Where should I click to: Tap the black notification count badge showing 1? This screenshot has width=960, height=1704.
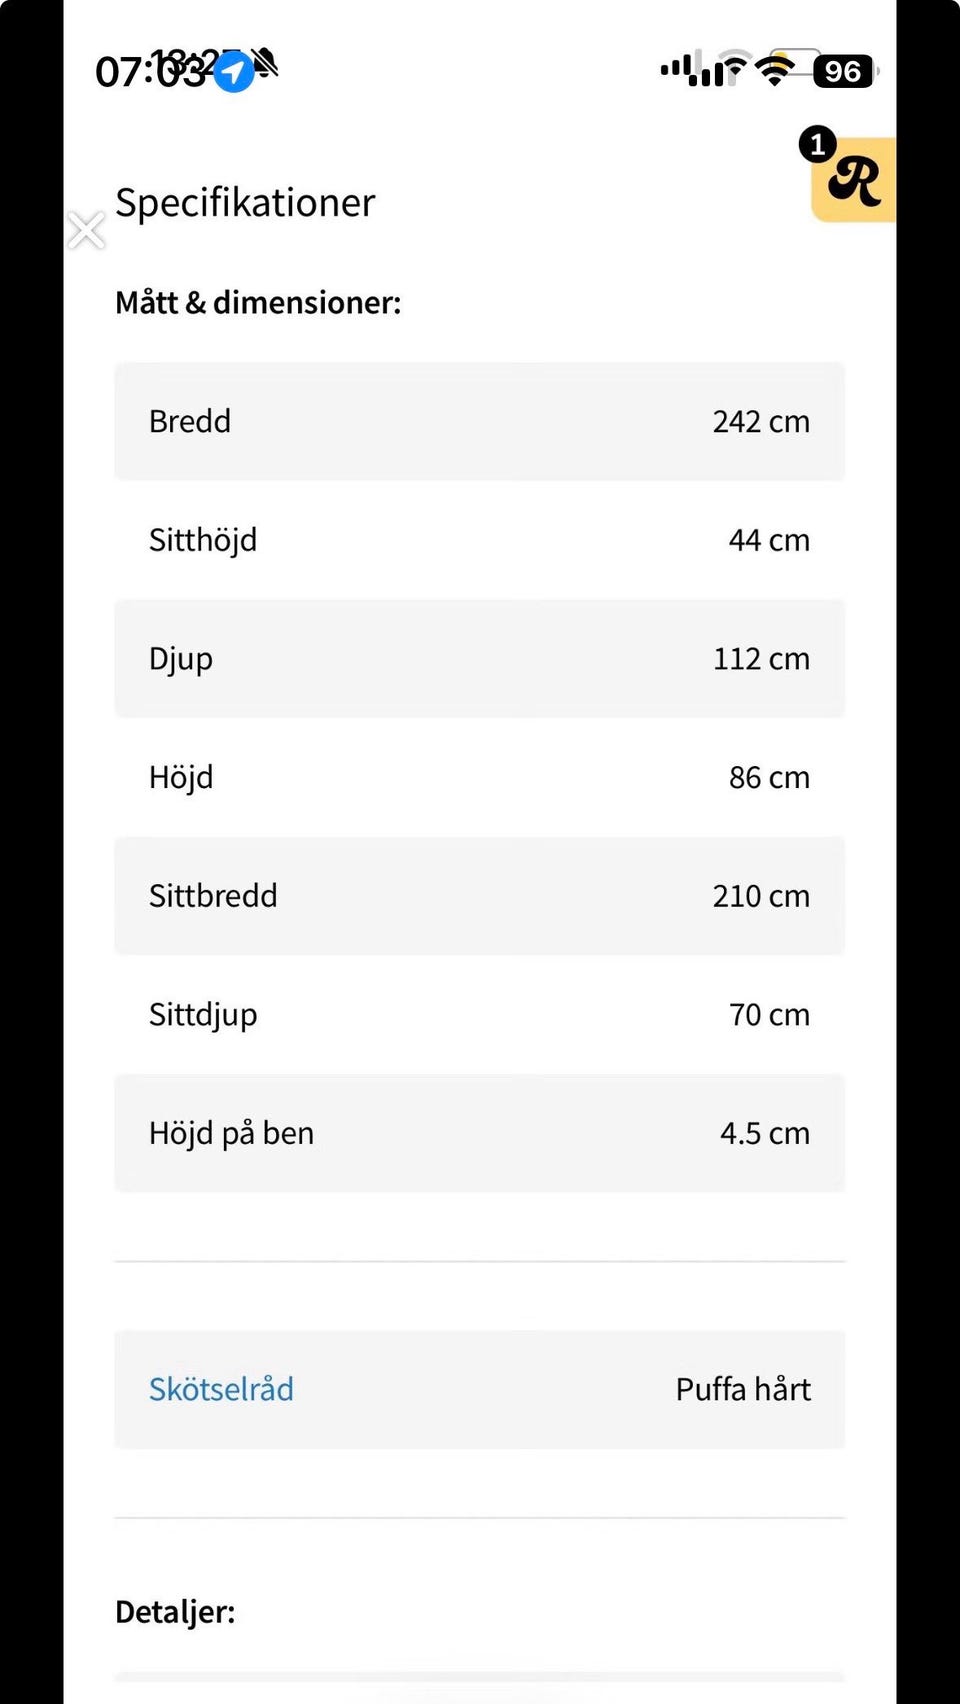tap(817, 145)
